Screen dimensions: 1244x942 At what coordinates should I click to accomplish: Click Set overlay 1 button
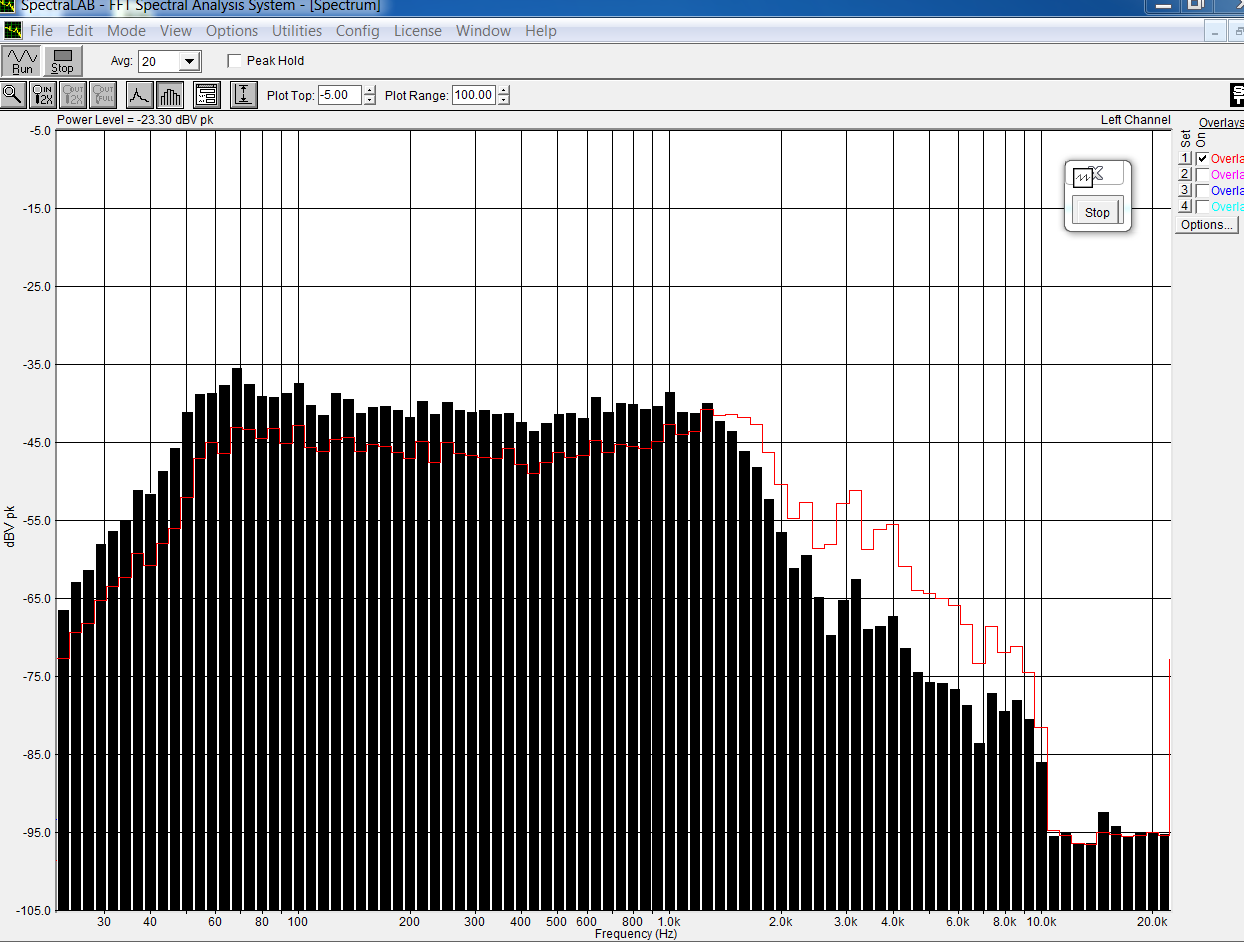[1185, 159]
